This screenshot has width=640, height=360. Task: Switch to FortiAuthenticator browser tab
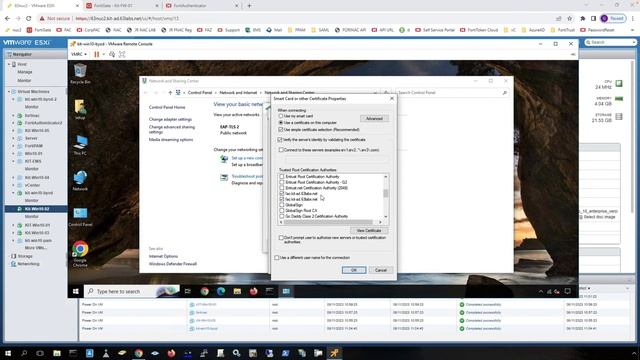click(201, 6)
